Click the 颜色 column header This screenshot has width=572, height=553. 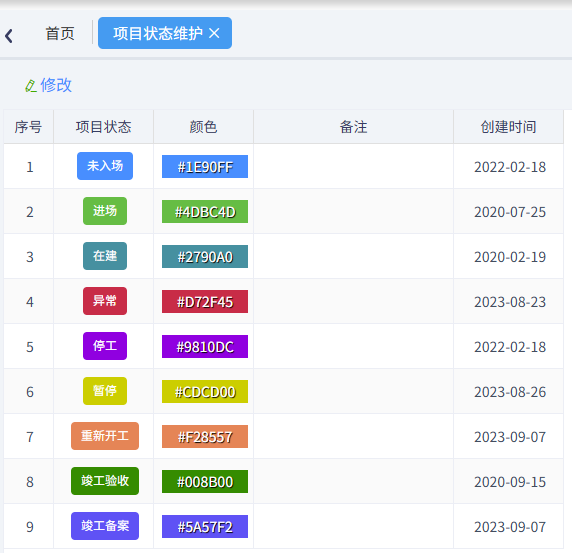(204, 127)
